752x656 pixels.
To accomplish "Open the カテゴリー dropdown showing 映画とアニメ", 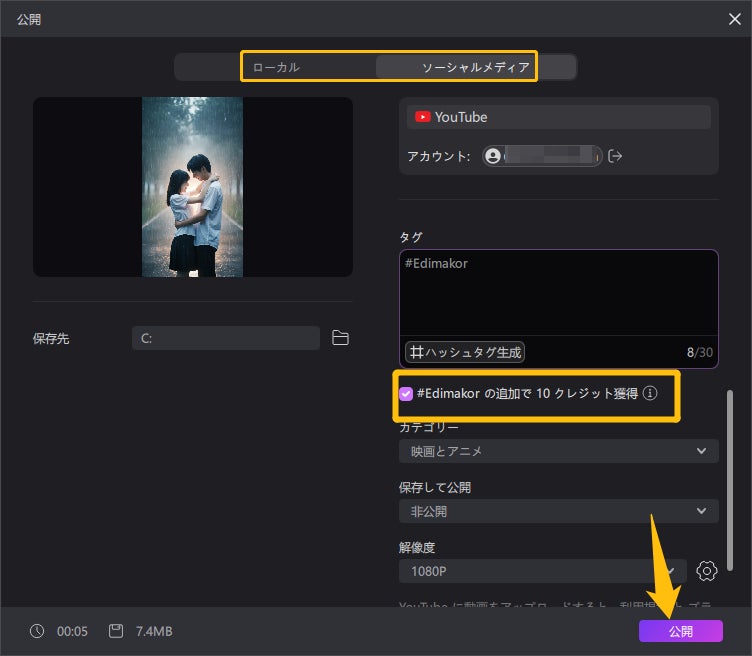I will [x=558, y=451].
